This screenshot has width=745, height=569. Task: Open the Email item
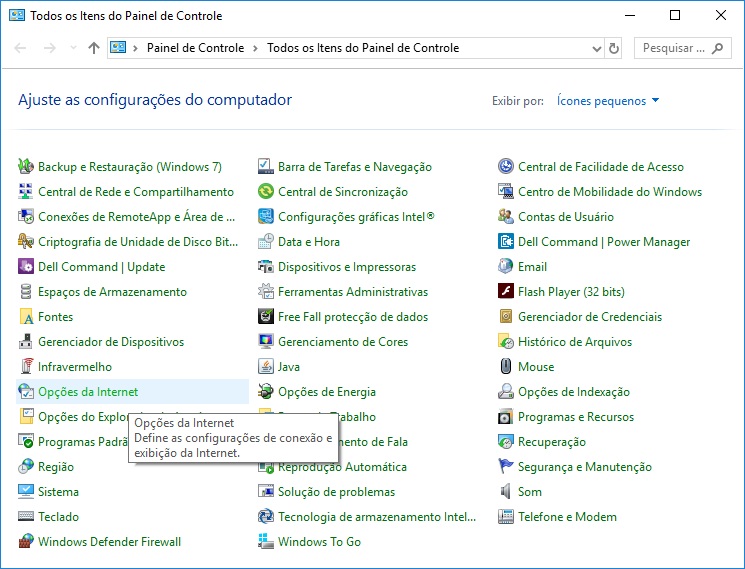[532, 267]
